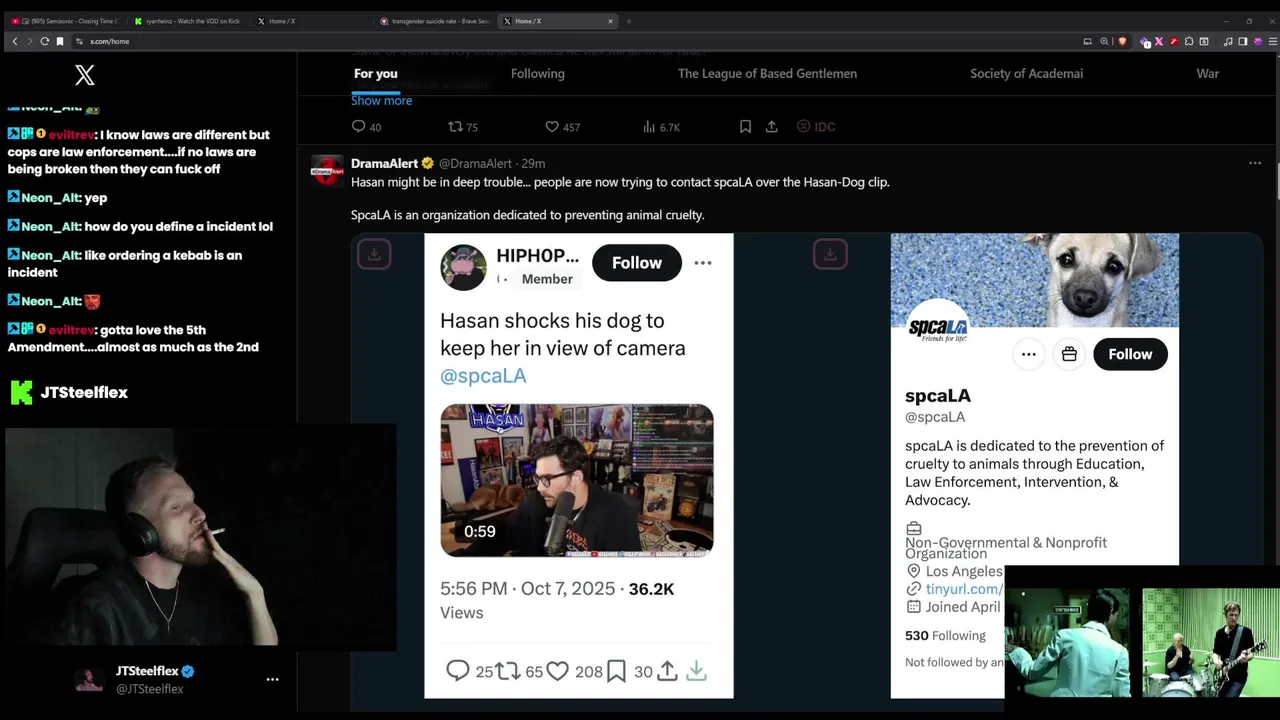The width and height of the screenshot is (1280, 720).
Task: Open the Kick logo beside JTSteelflex
Action: [x=21, y=392]
